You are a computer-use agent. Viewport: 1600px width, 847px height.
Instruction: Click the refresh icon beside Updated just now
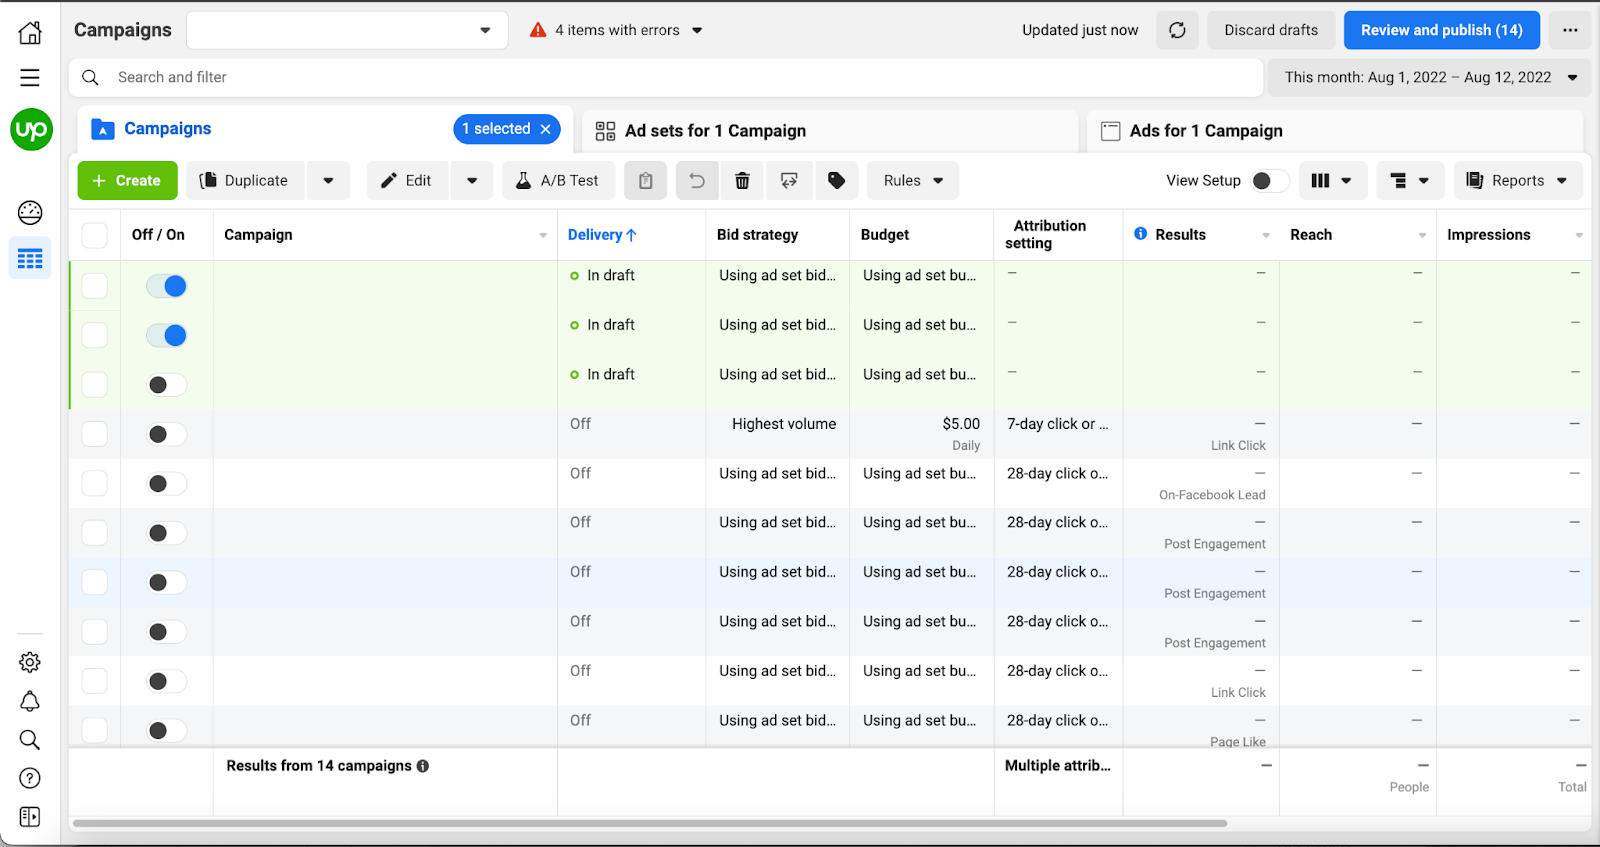pos(1177,30)
